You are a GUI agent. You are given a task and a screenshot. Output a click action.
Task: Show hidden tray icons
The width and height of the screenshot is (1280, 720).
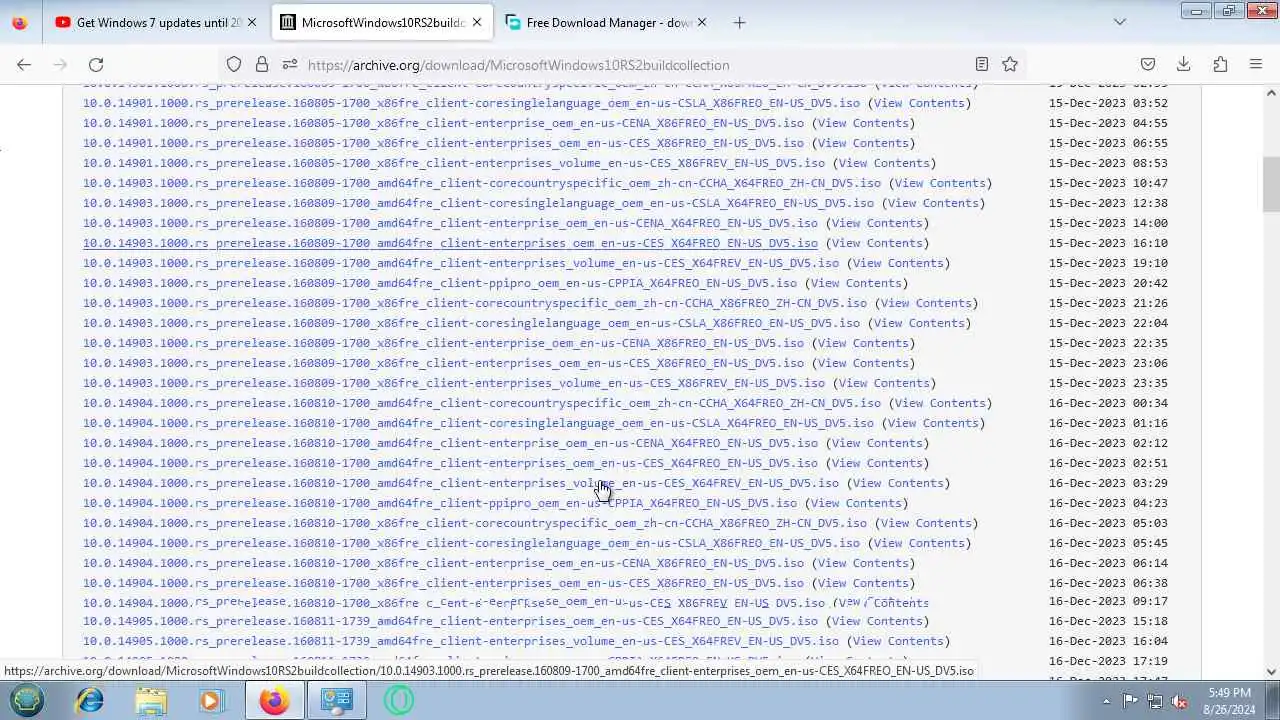(x=1106, y=701)
